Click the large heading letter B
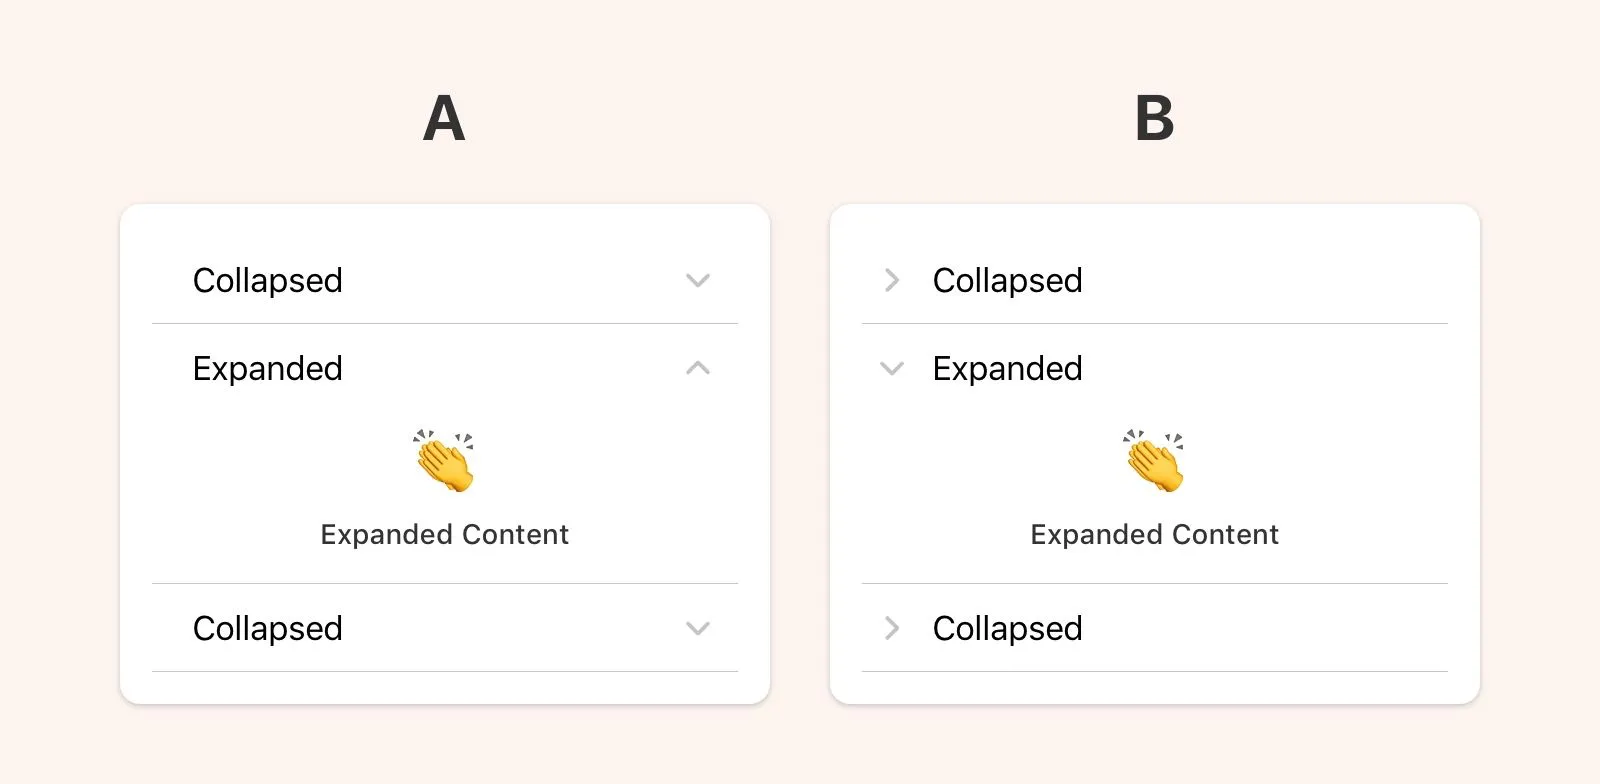1600x784 pixels. tap(1154, 119)
